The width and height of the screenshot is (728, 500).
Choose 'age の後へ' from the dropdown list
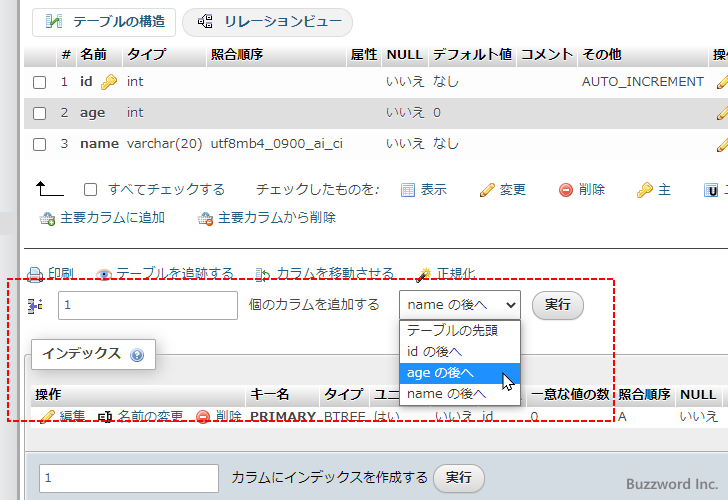pos(440,373)
